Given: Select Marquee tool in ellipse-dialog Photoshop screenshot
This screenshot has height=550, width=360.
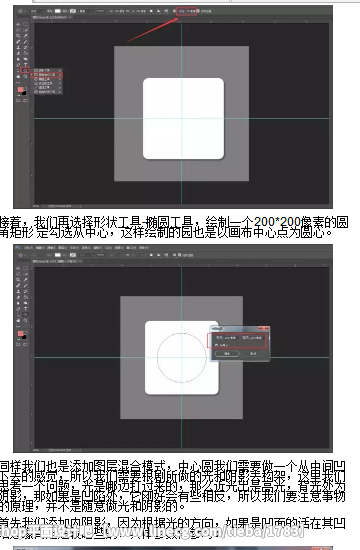Looking at the screenshot, I should click(26, 268).
